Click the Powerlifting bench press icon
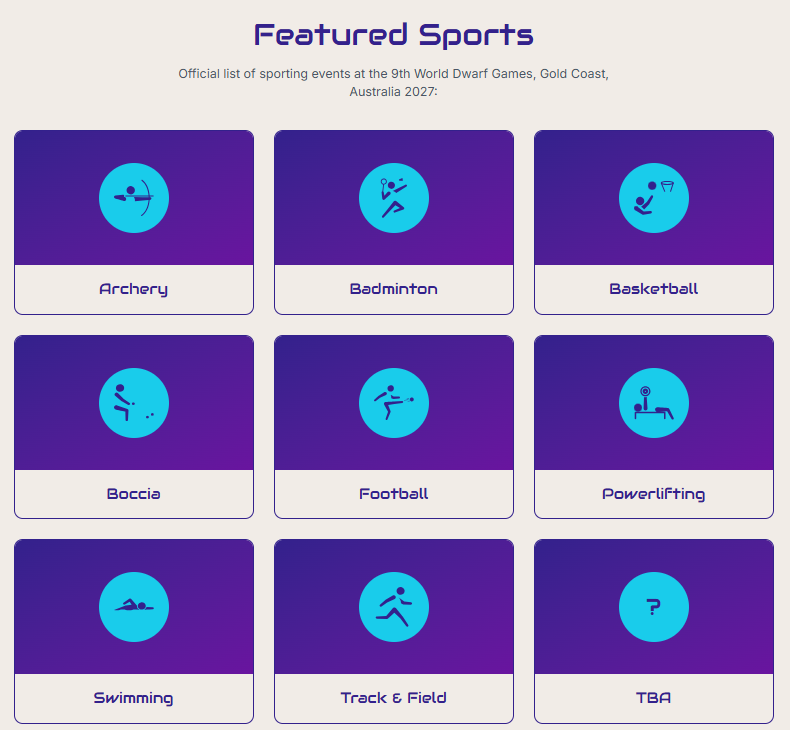 (654, 403)
